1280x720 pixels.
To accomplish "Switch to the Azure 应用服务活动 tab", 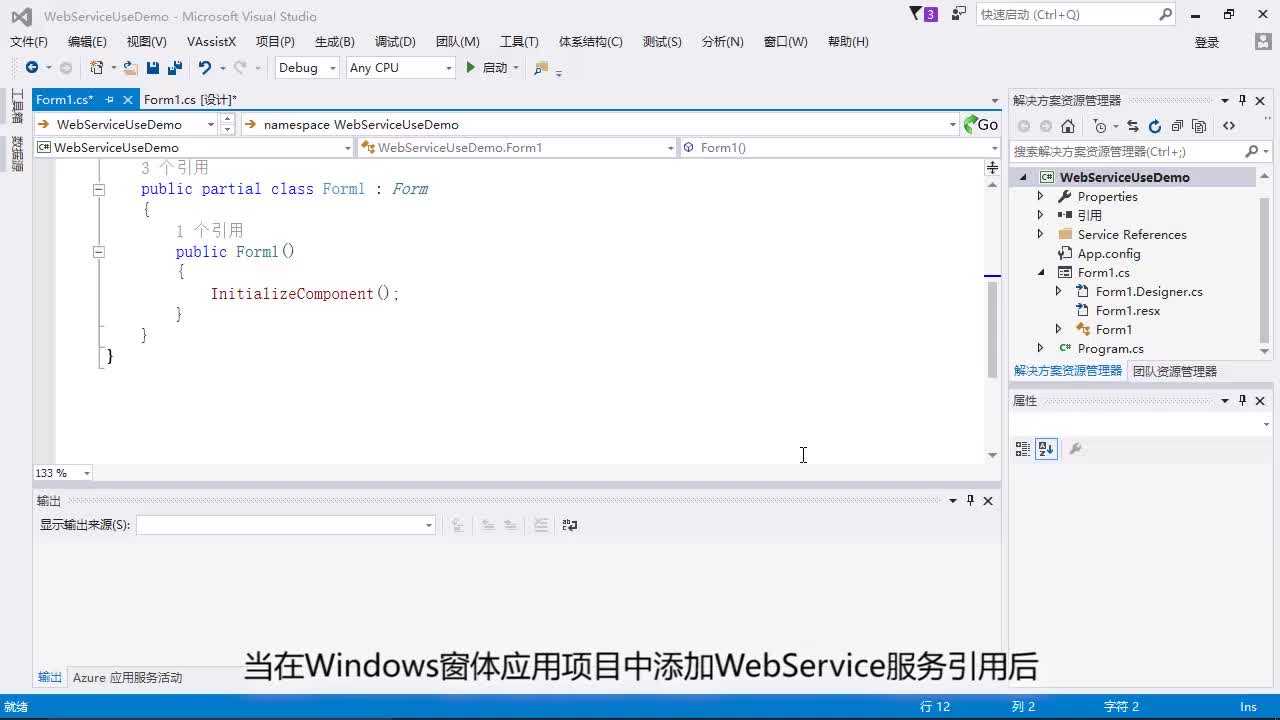I will [x=127, y=678].
